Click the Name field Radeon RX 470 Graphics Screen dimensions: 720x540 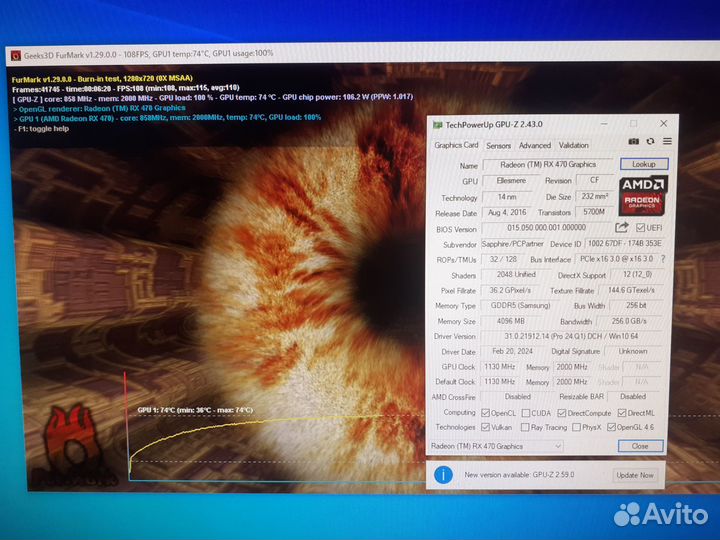(548, 164)
